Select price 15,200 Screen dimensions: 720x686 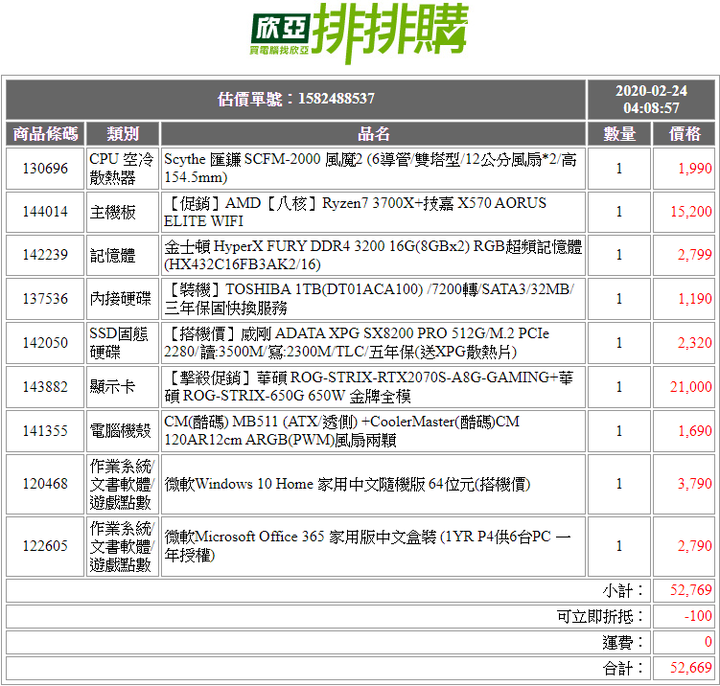coord(691,212)
